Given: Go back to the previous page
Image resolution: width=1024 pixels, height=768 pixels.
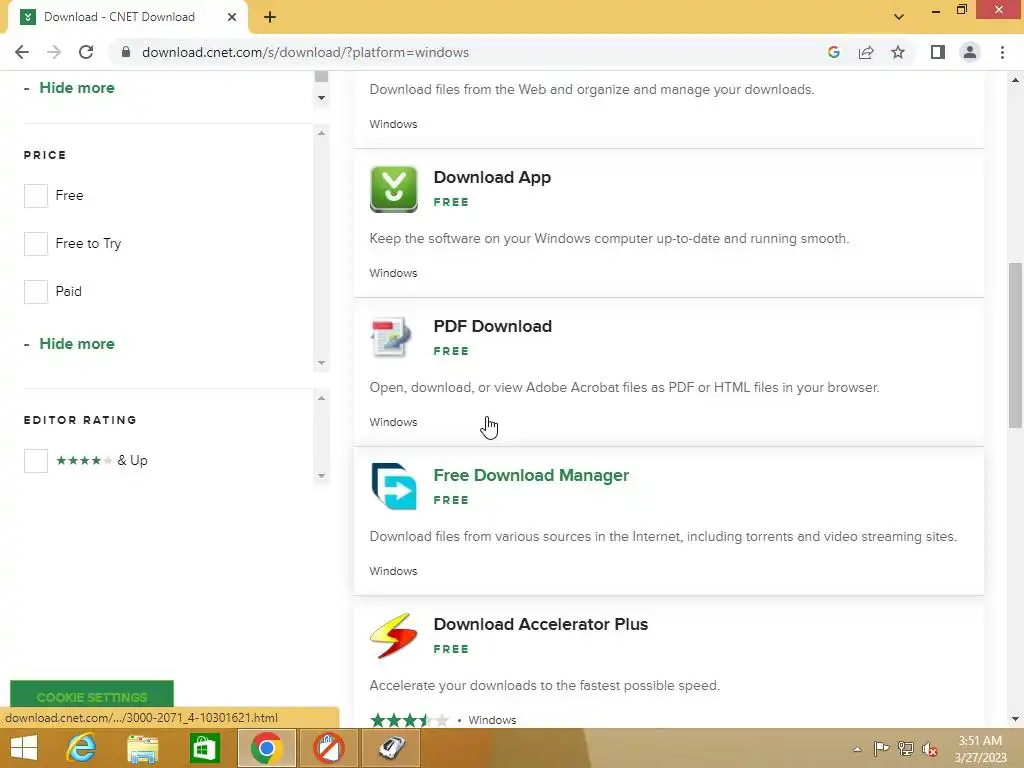Looking at the screenshot, I should coord(22,52).
